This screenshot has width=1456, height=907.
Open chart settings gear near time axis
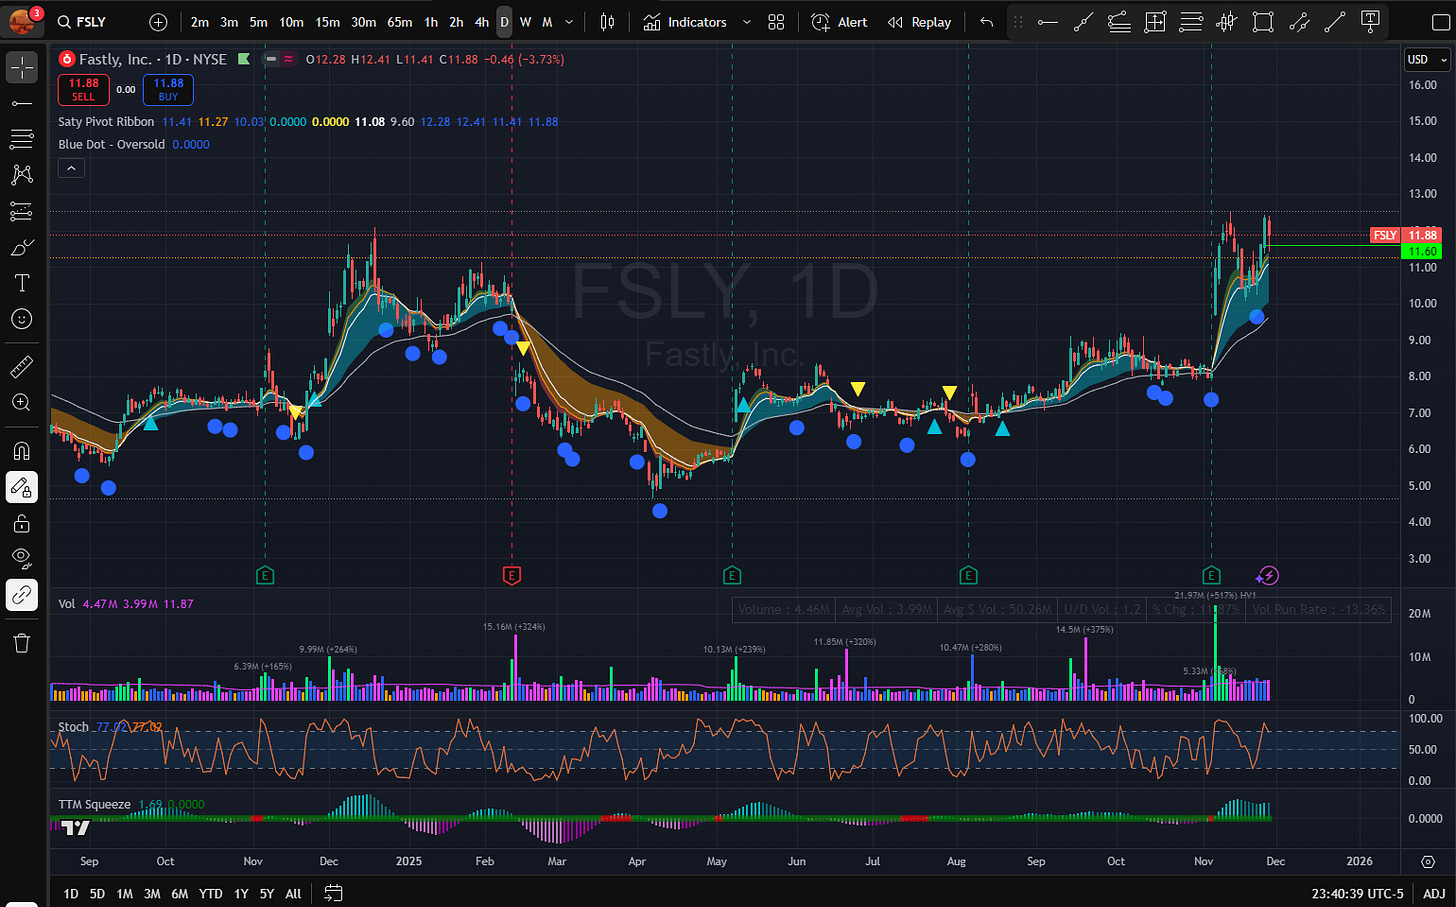1428,861
